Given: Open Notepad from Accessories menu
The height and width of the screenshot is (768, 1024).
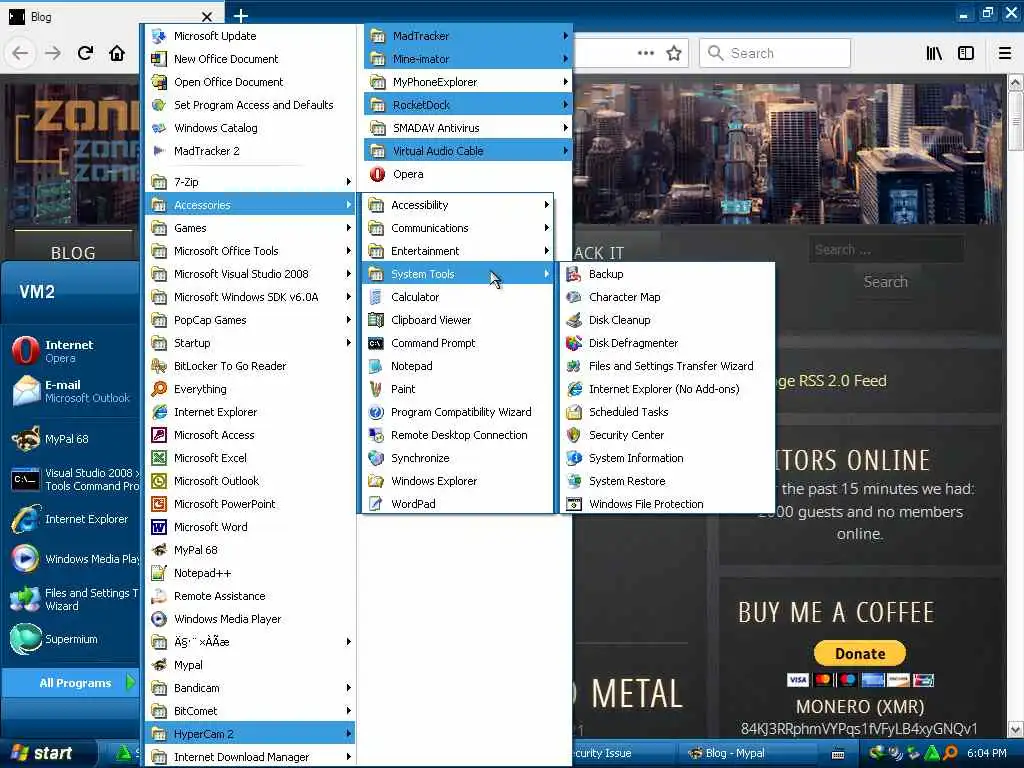Looking at the screenshot, I should (457, 366).
